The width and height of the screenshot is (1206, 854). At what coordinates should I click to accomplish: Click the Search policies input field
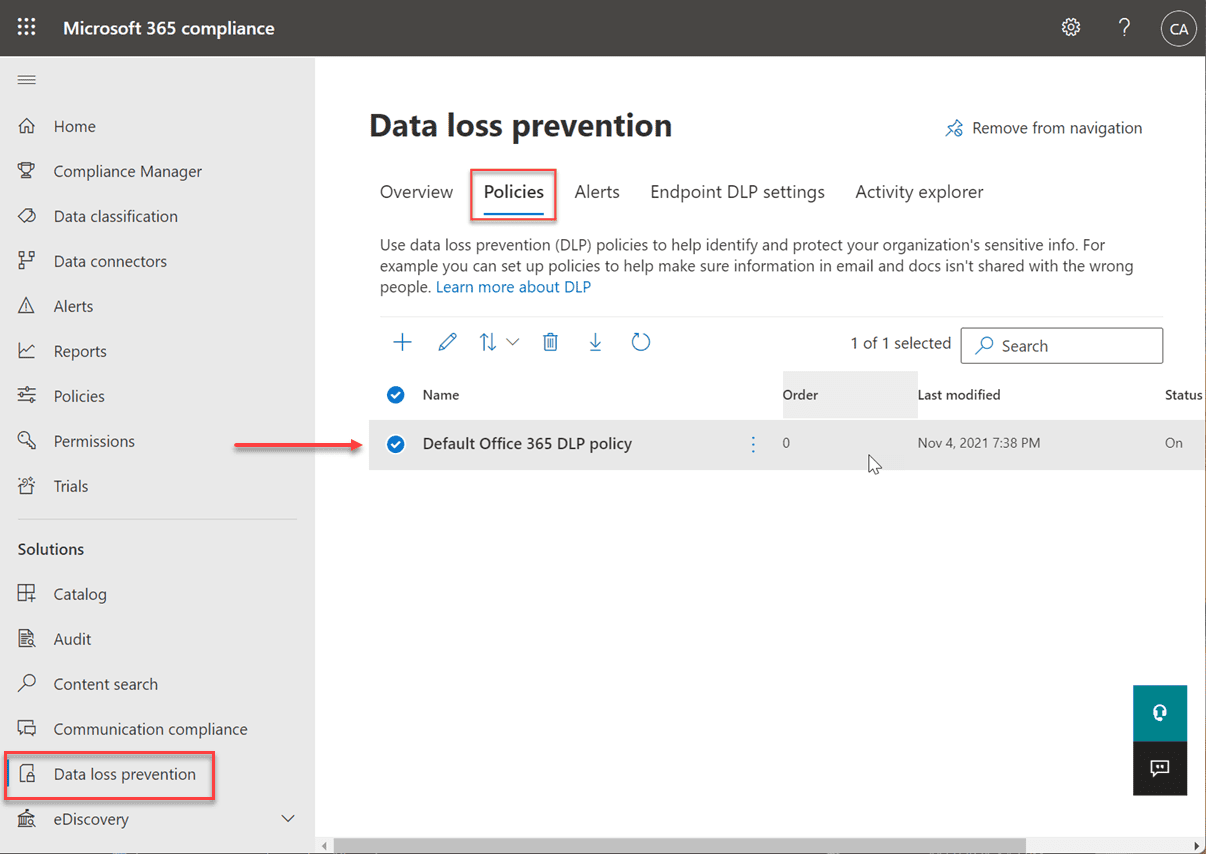coord(1062,346)
